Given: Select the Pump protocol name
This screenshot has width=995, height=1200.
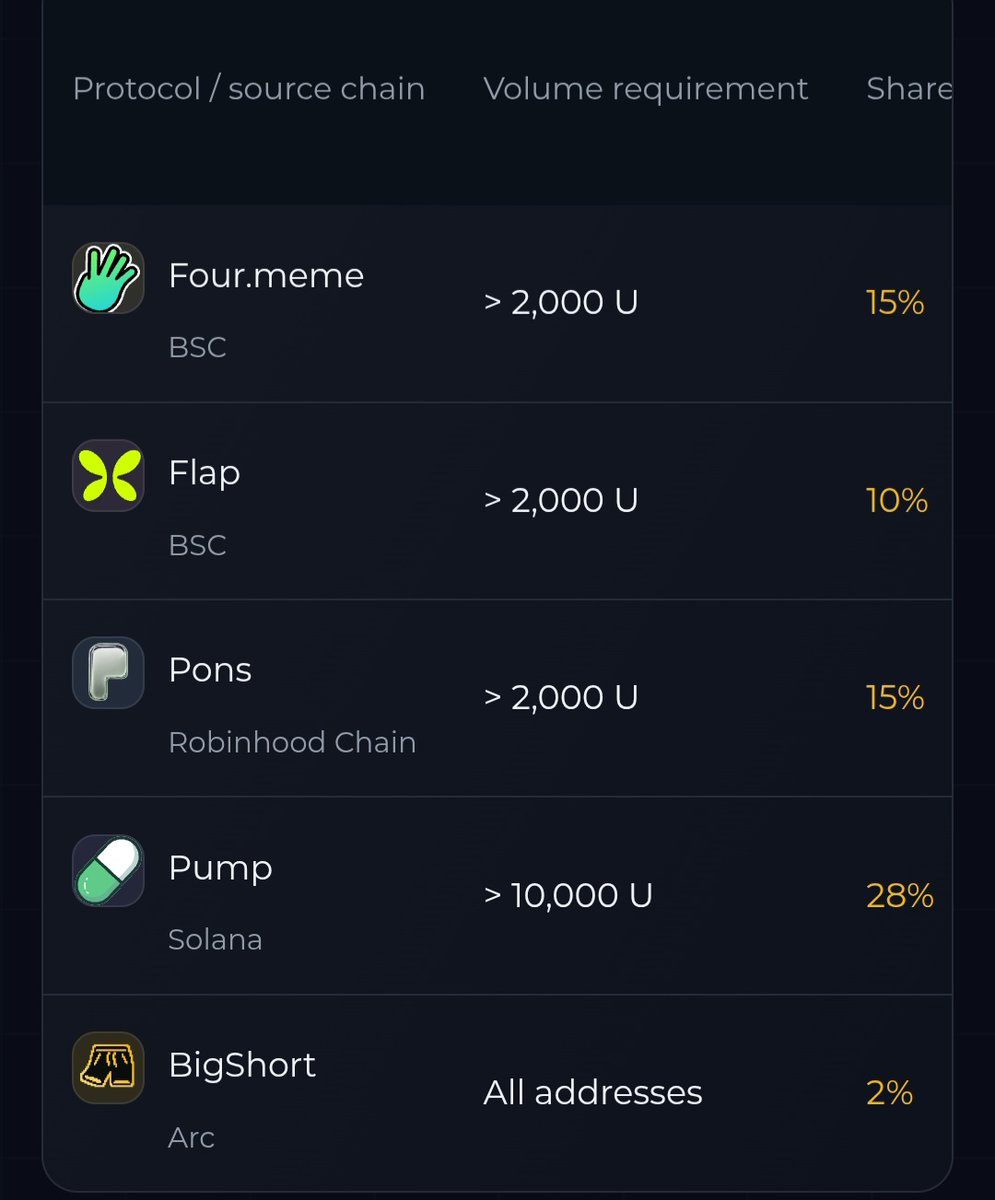Looking at the screenshot, I should tap(220, 868).
